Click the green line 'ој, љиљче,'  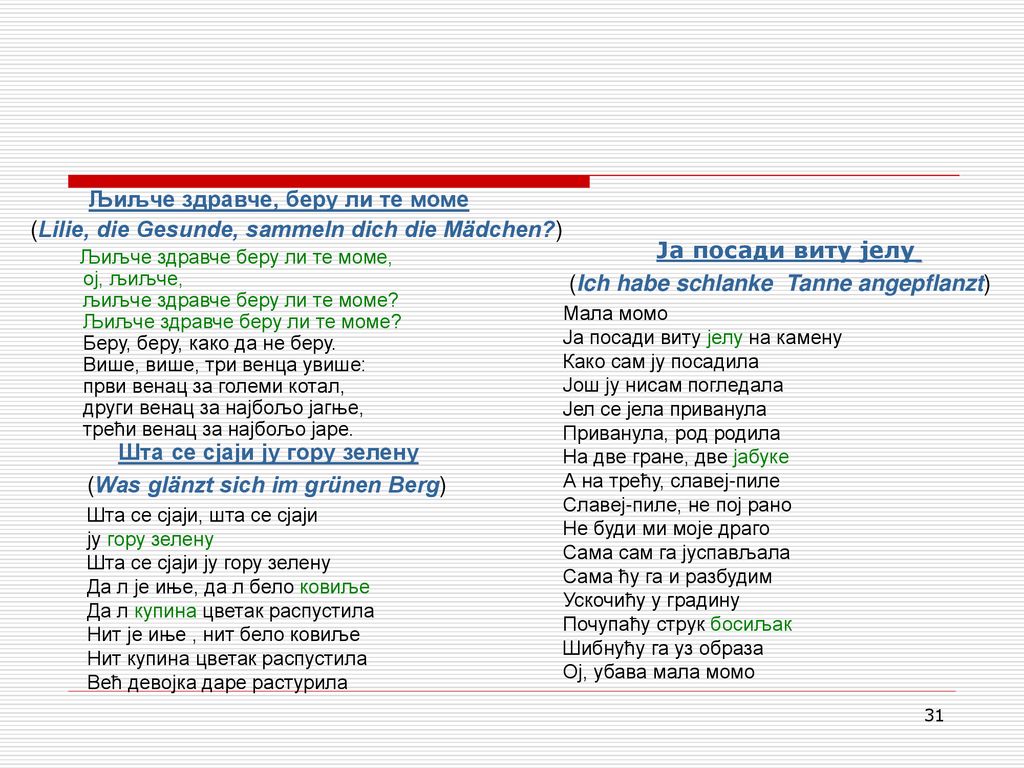click(133, 279)
